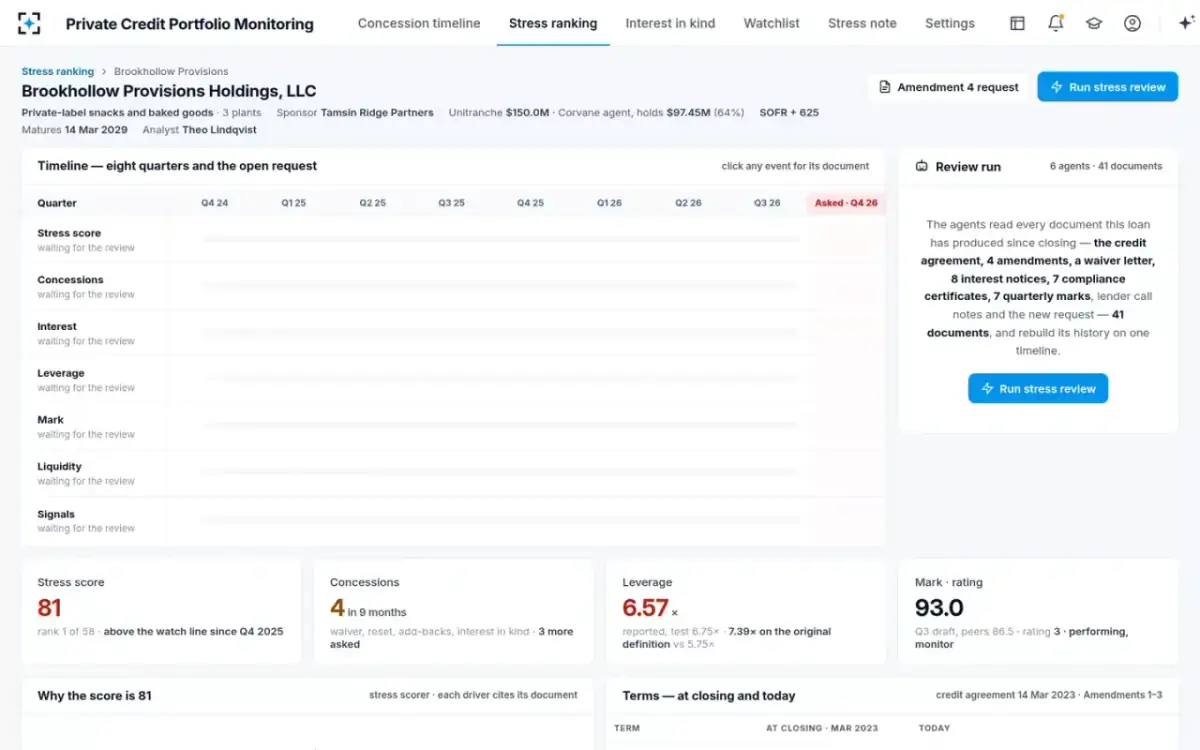Viewport: 1200px width, 750px height.
Task: Select the Q3 25 quarter column header
Action: click(x=451, y=203)
